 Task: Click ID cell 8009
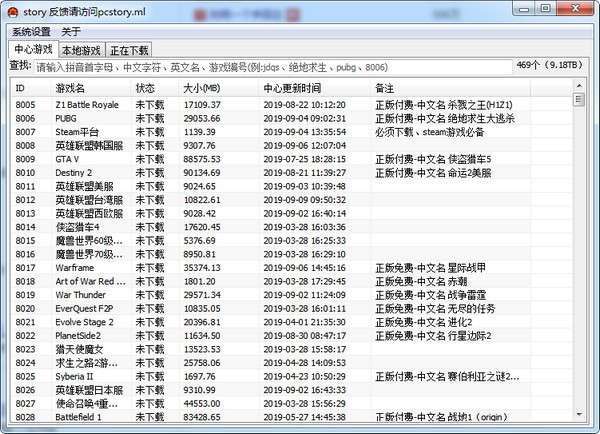click(25, 159)
